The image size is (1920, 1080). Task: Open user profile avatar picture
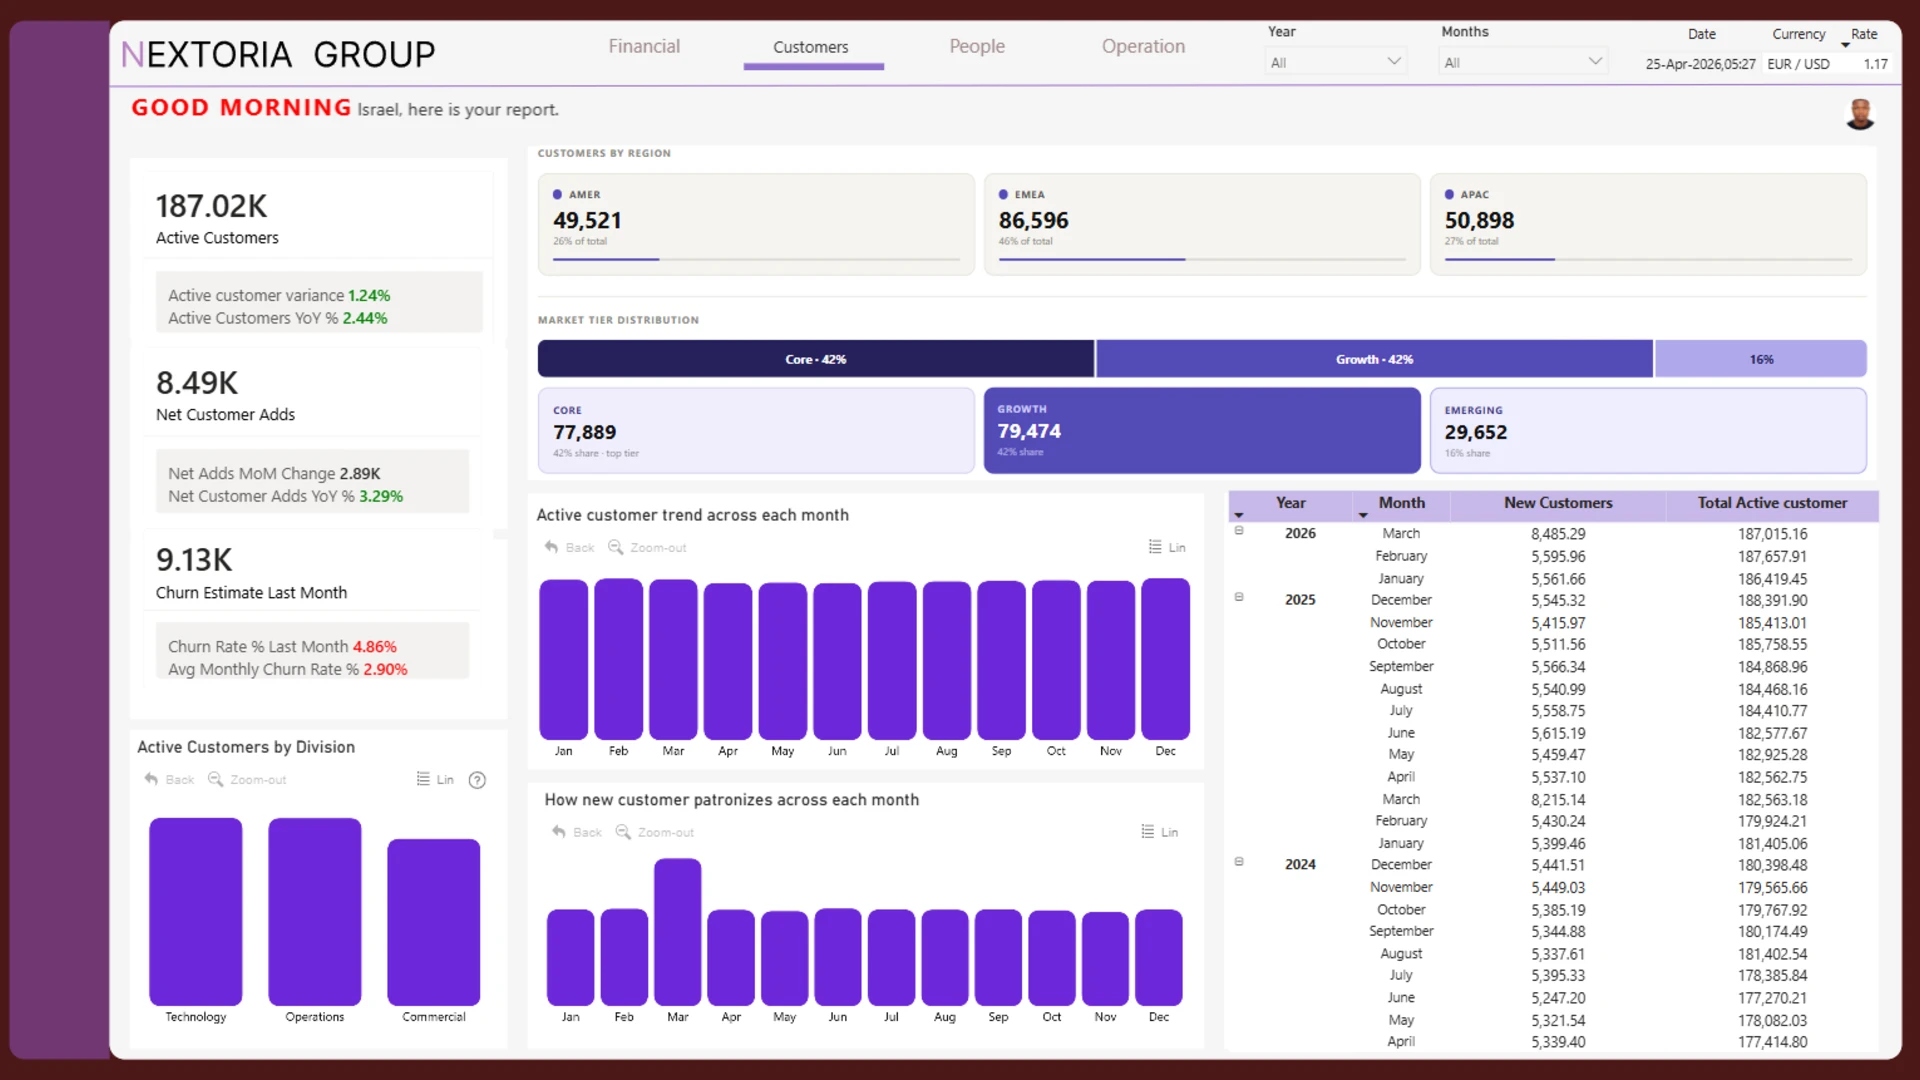[x=1859, y=115]
